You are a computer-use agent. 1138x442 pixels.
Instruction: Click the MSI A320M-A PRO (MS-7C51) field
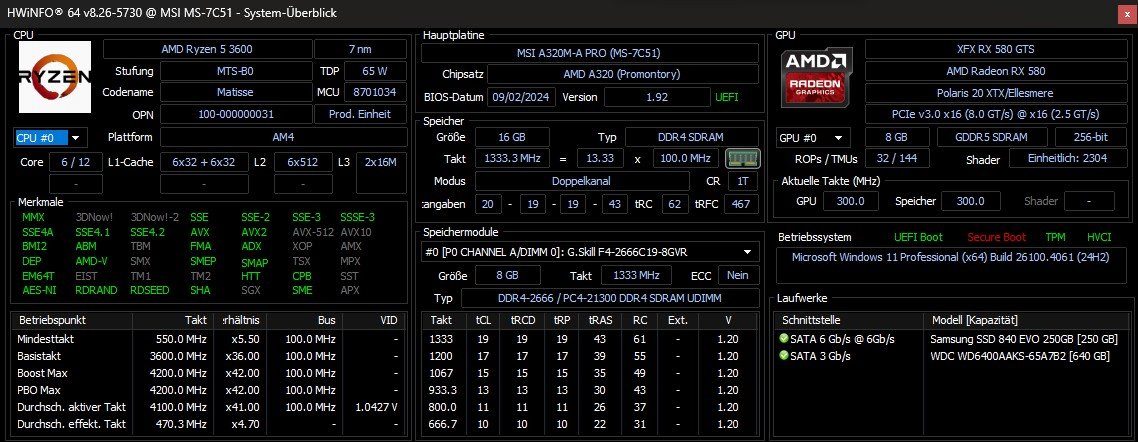pos(590,53)
